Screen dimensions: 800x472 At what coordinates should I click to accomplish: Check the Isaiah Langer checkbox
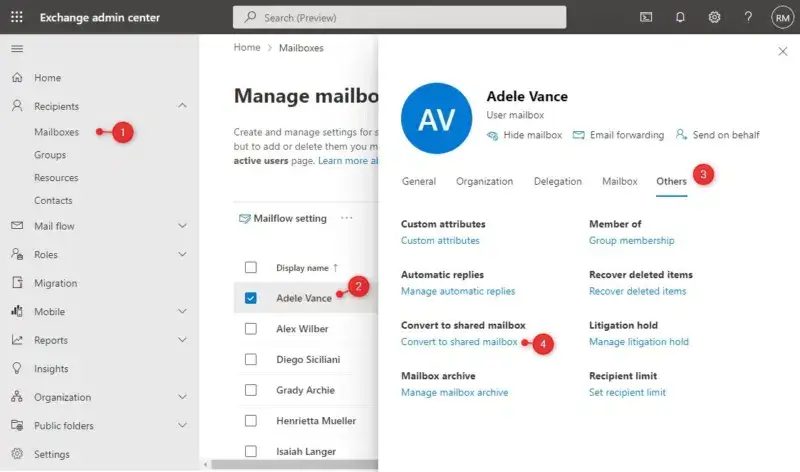(251, 451)
